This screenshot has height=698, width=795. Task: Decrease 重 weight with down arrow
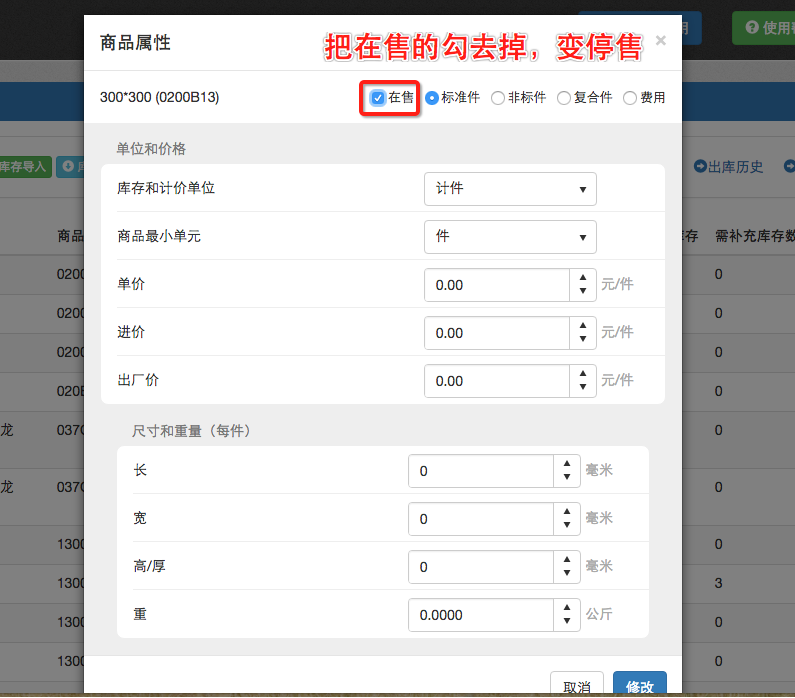click(x=567, y=621)
